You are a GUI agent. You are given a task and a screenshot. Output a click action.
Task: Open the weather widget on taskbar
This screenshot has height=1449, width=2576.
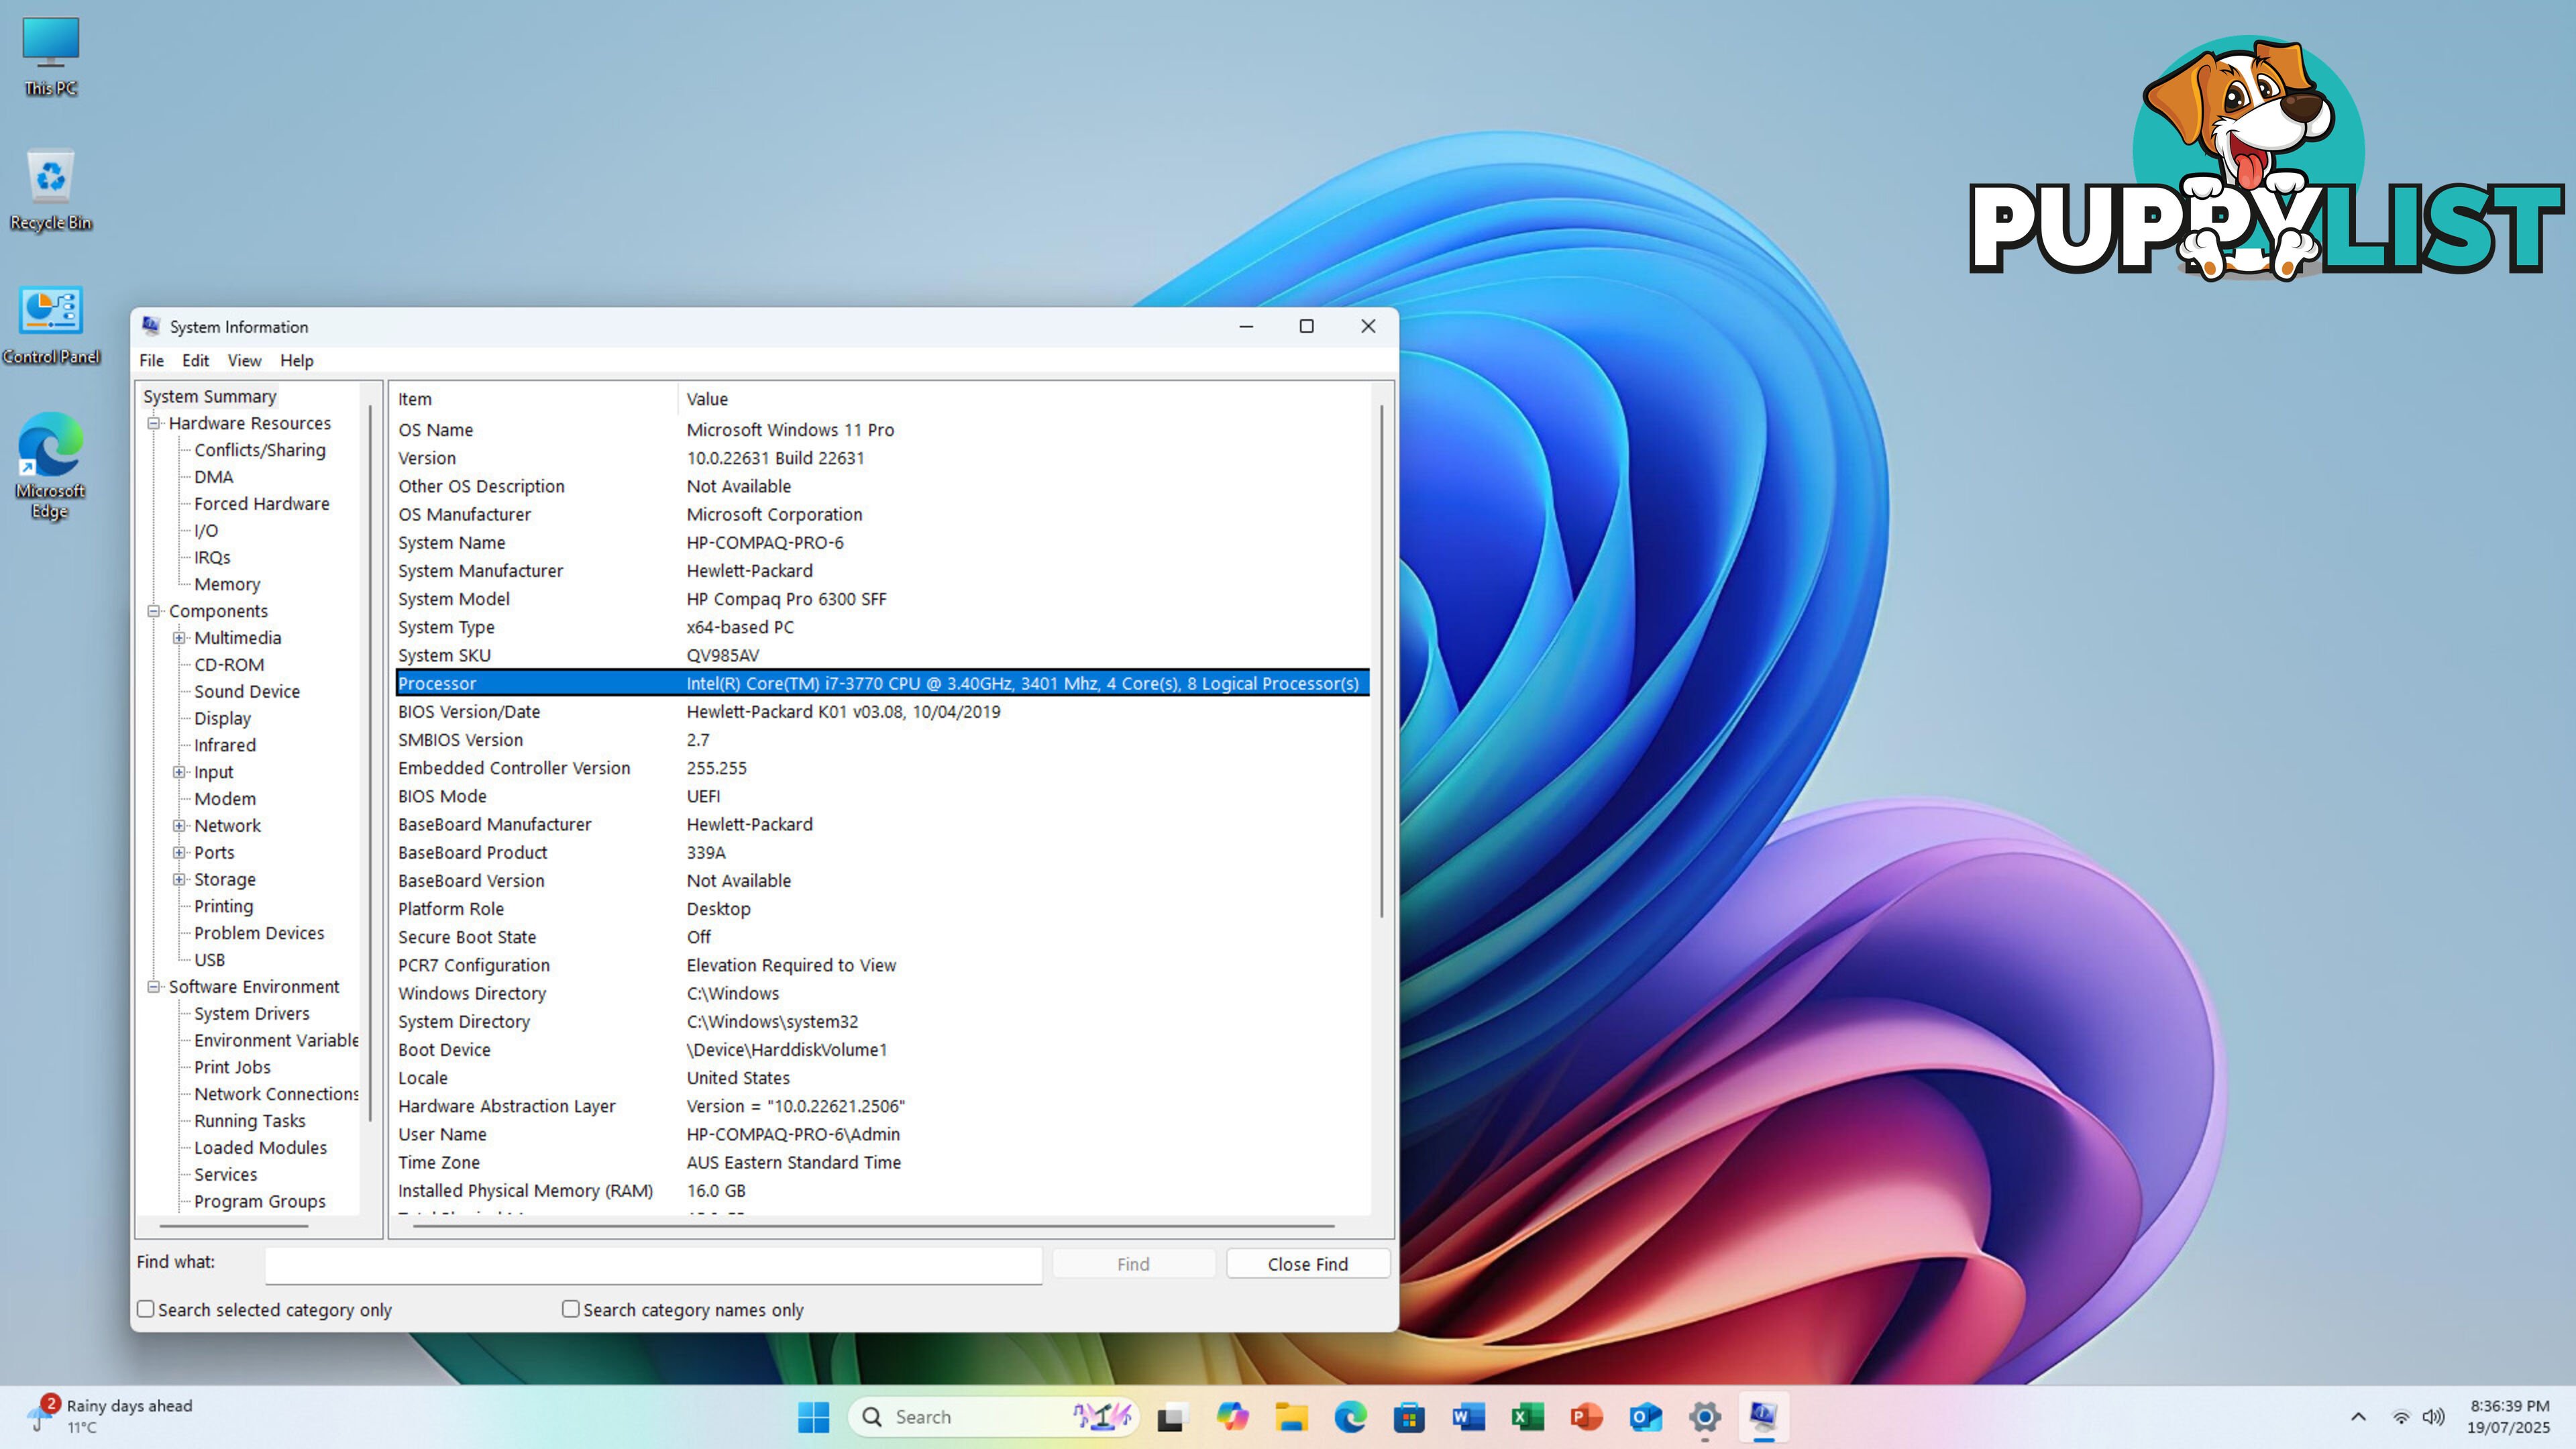pos(110,1416)
